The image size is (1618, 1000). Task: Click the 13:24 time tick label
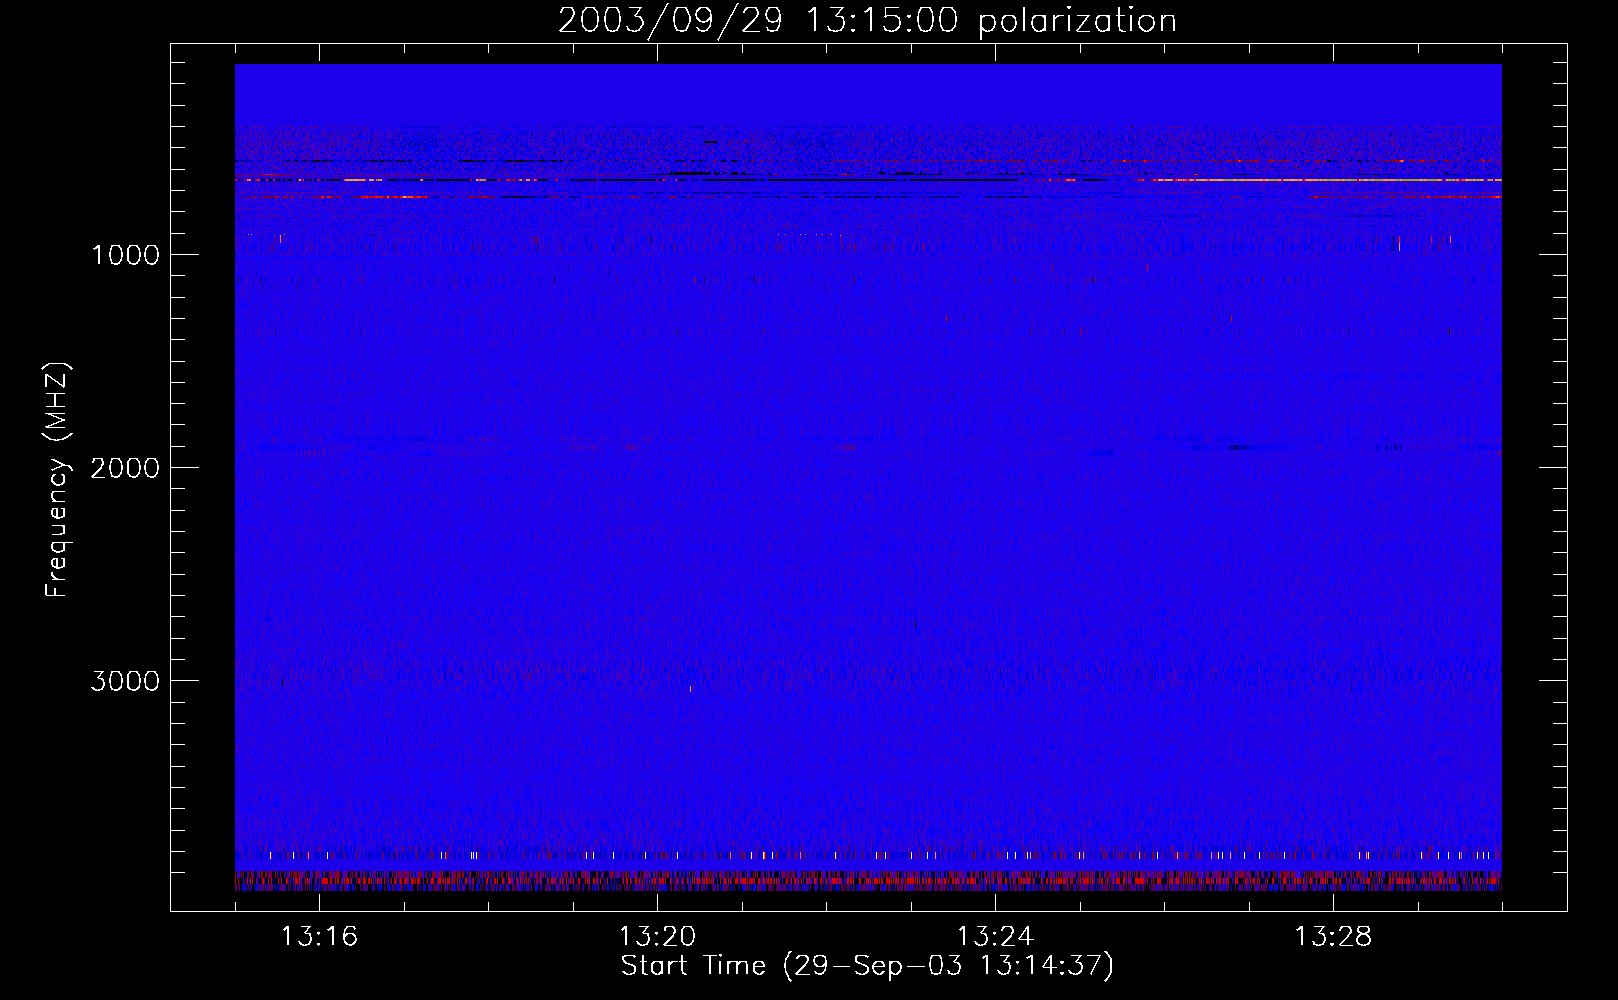click(x=995, y=937)
